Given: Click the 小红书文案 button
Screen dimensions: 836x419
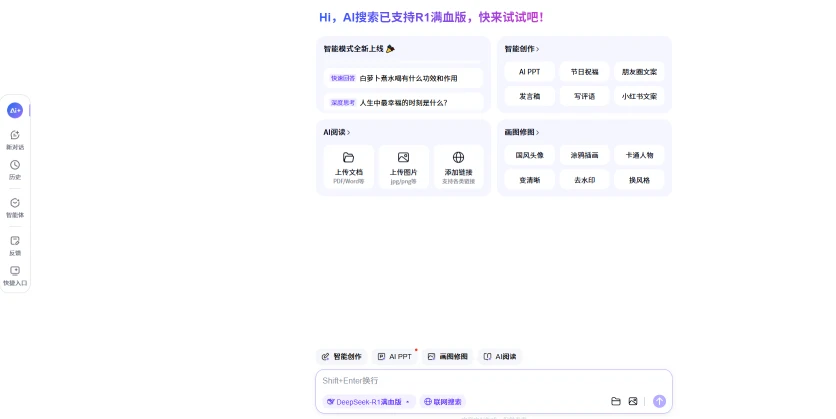Looking at the screenshot, I should tap(639, 96).
